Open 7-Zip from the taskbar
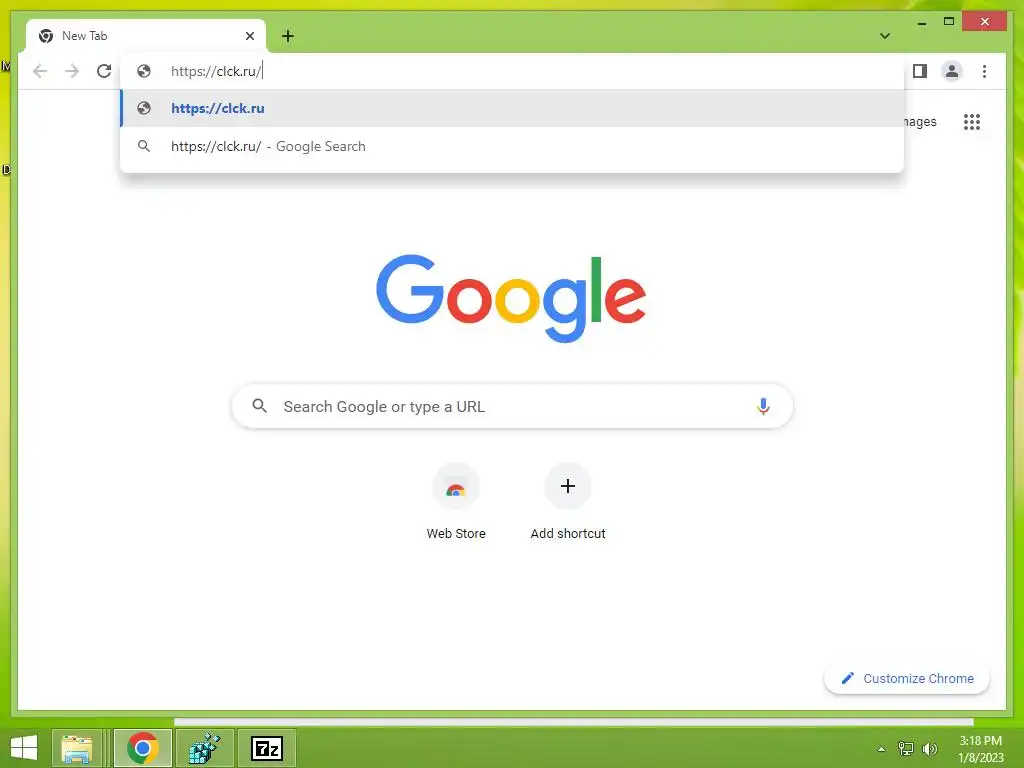1024x768 pixels. tap(266, 748)
